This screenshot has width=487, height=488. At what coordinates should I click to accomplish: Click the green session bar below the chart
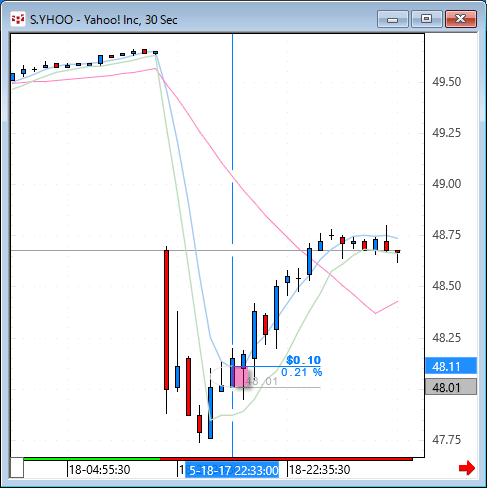click(92, 459)
